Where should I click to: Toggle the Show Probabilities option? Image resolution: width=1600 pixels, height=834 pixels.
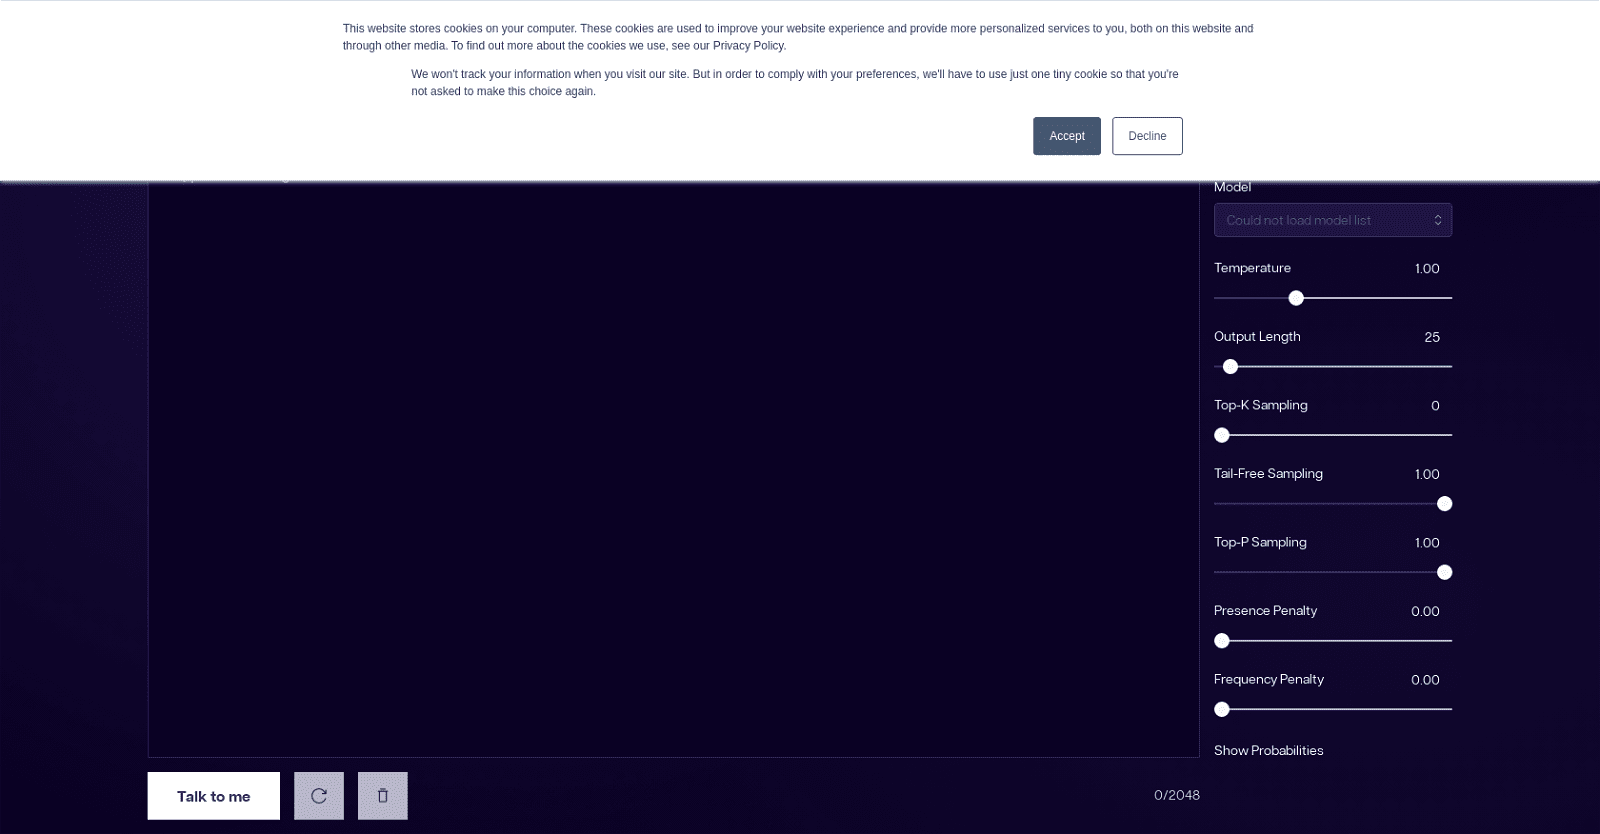click(1268, 750)
